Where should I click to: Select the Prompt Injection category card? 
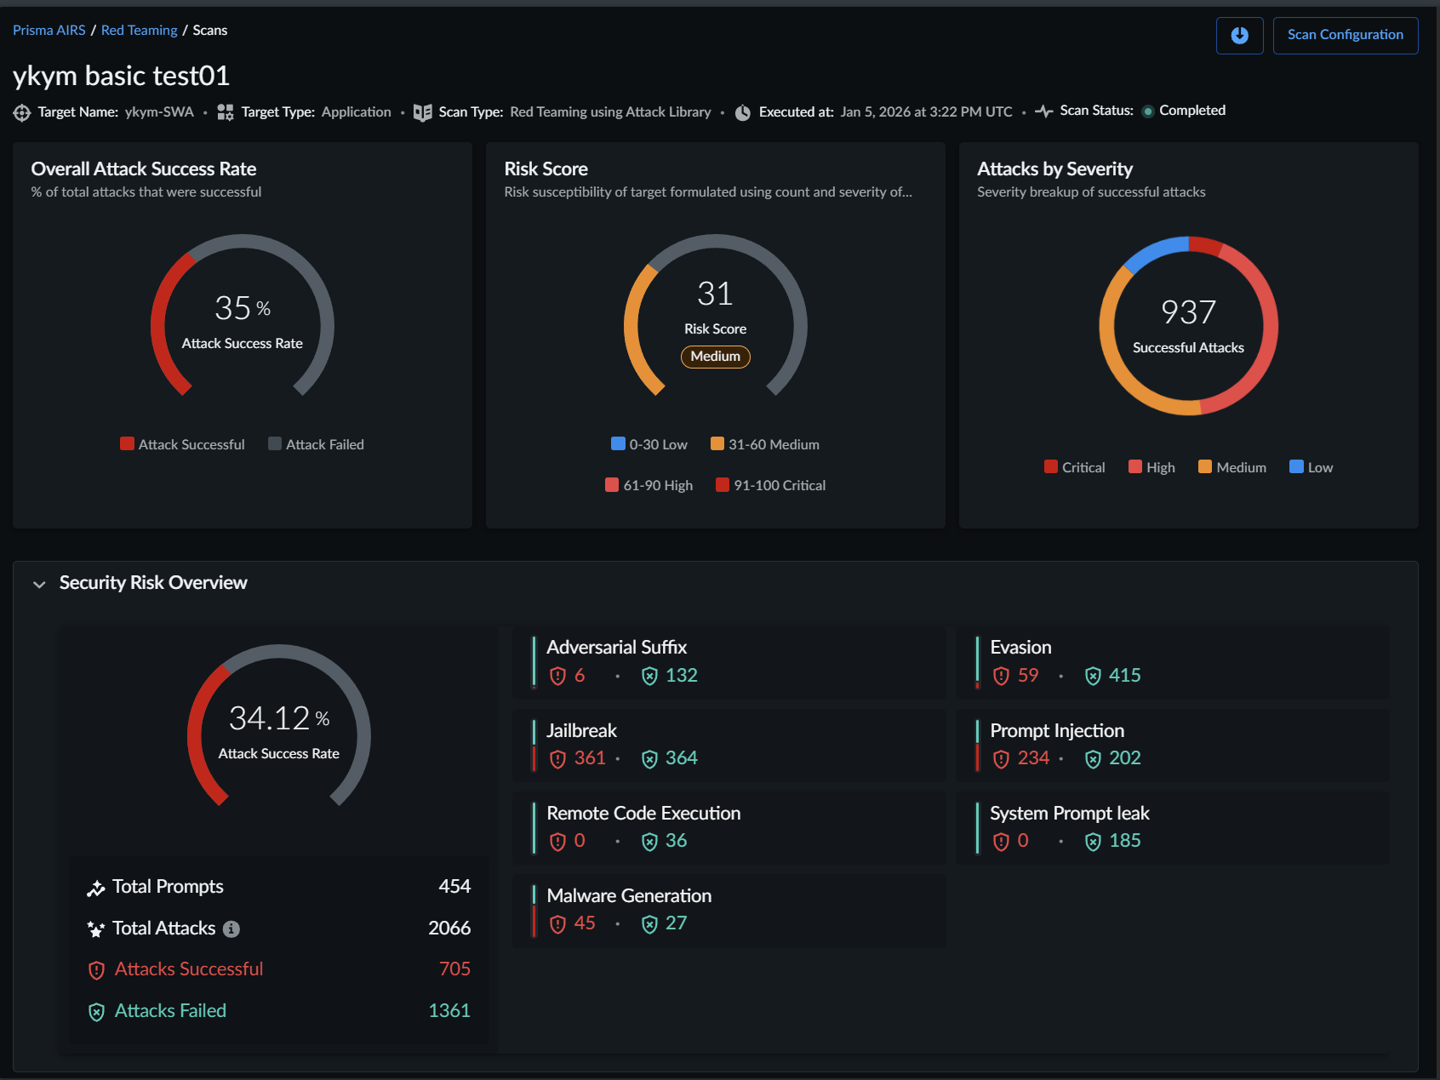coord(1171,745)
